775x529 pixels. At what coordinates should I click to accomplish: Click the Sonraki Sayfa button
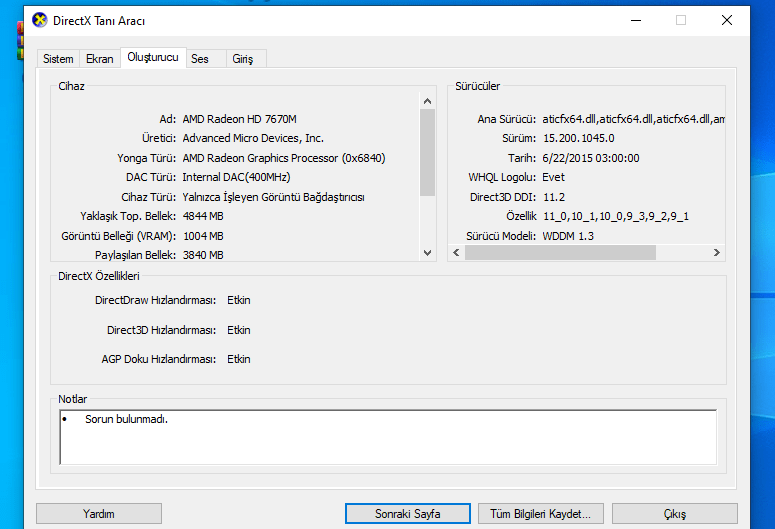click(408, 514)
